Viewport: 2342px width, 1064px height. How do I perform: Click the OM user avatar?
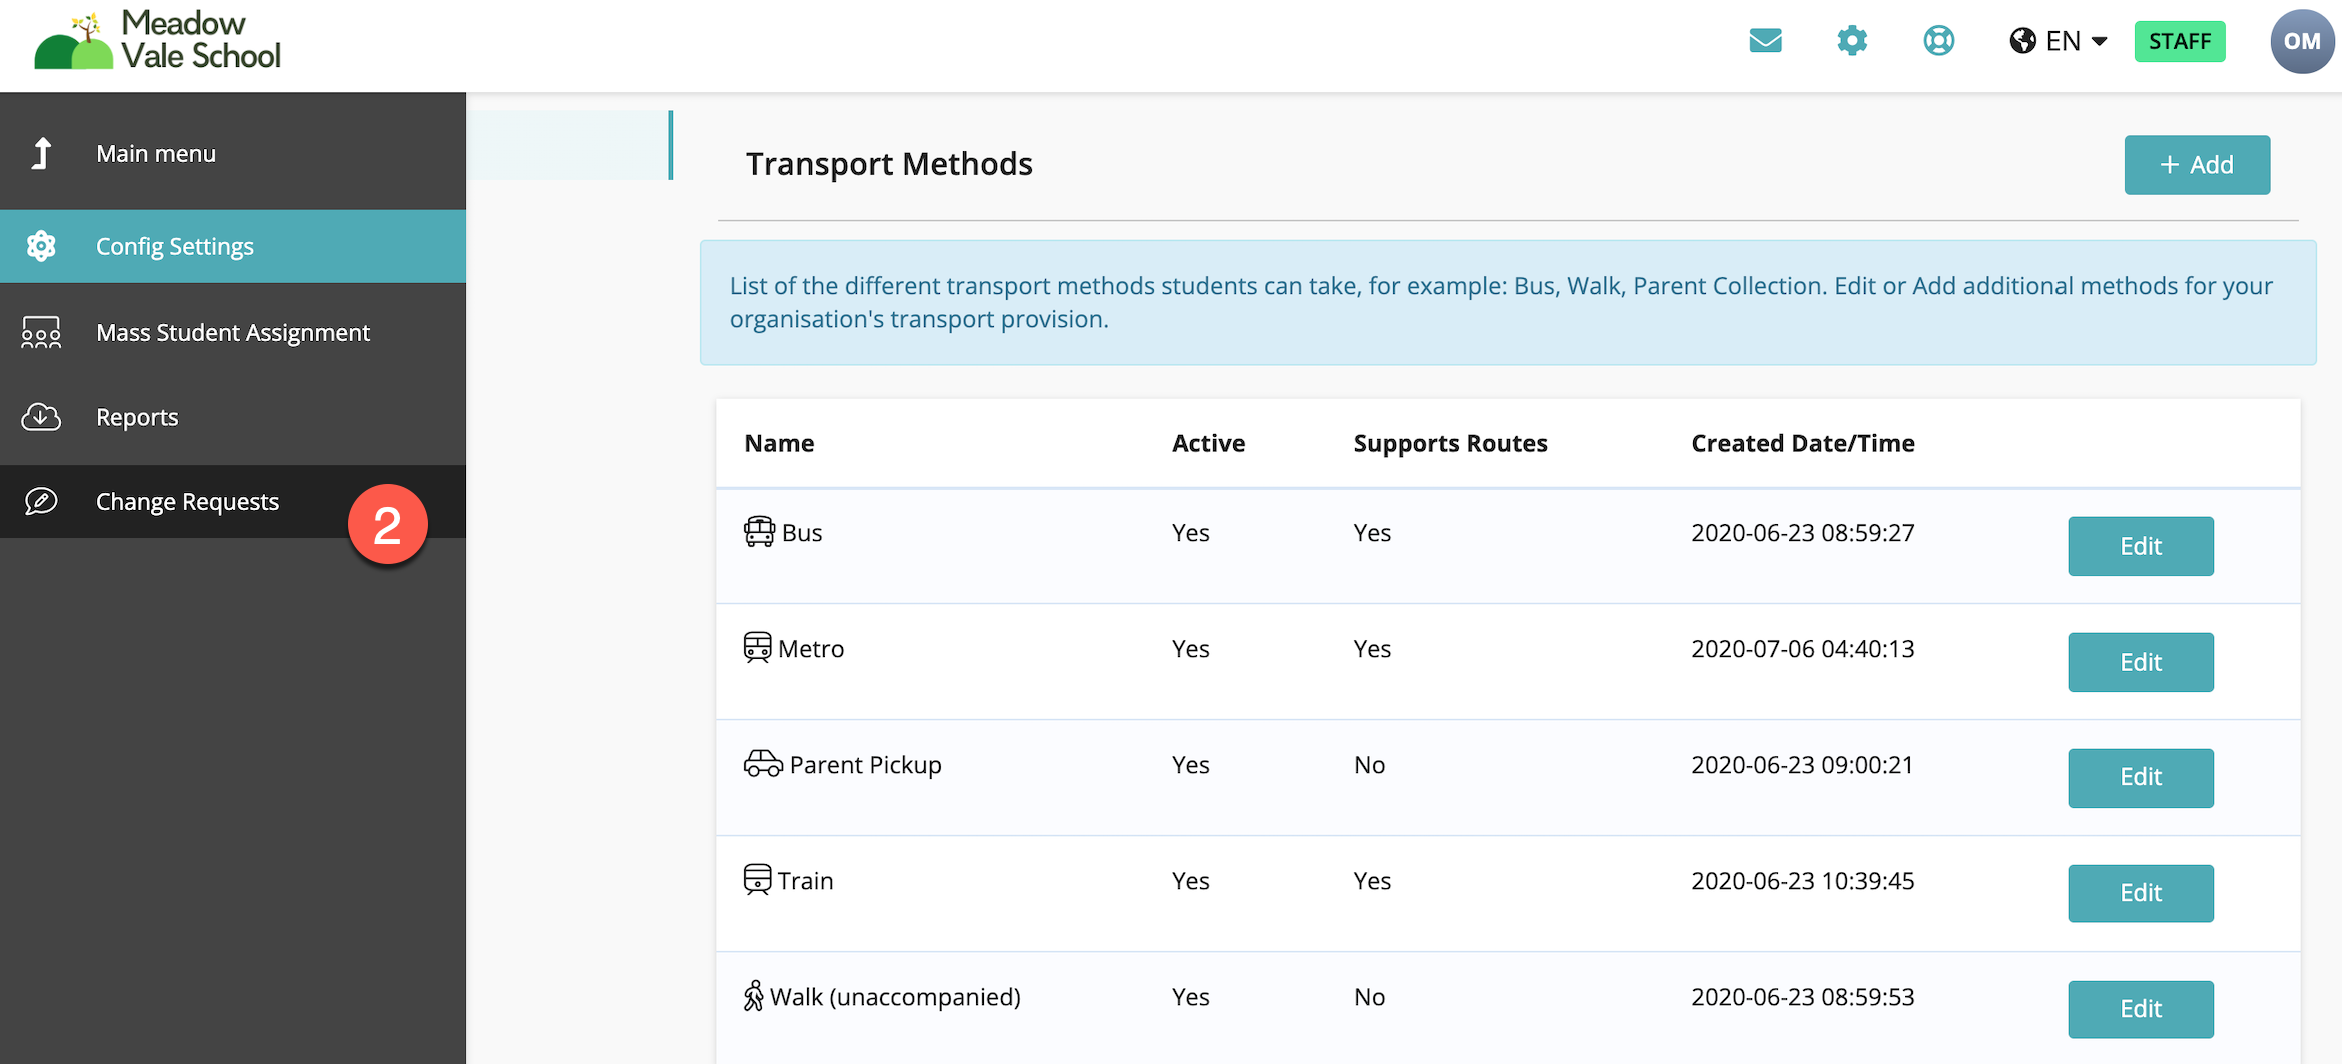pos(2301,42)
